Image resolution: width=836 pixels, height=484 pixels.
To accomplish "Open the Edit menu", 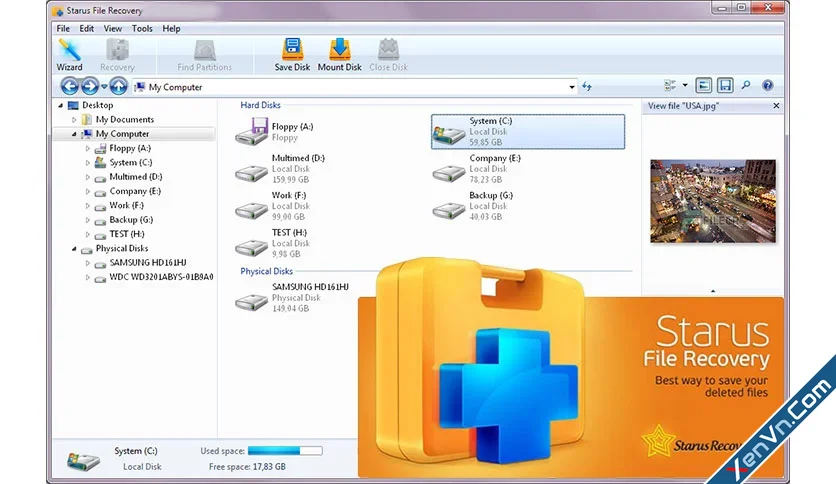I will [86, 29].
